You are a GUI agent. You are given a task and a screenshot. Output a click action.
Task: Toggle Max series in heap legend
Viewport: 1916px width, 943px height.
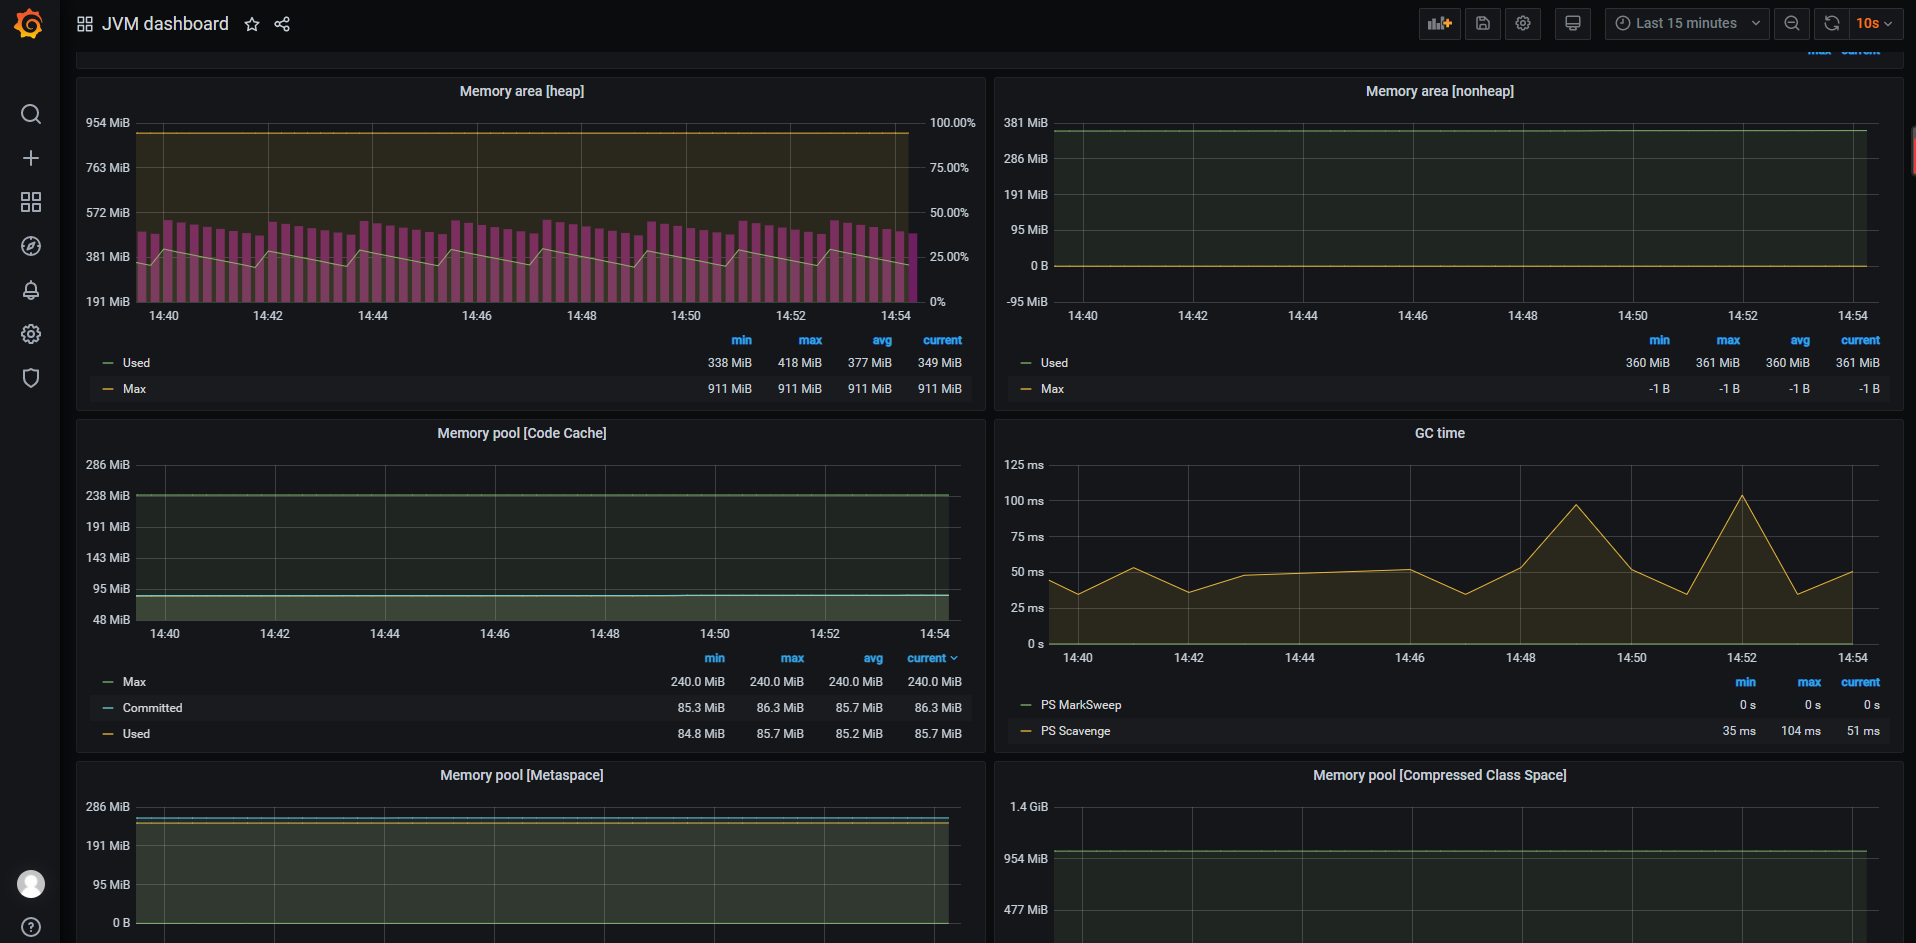point(134,389)
